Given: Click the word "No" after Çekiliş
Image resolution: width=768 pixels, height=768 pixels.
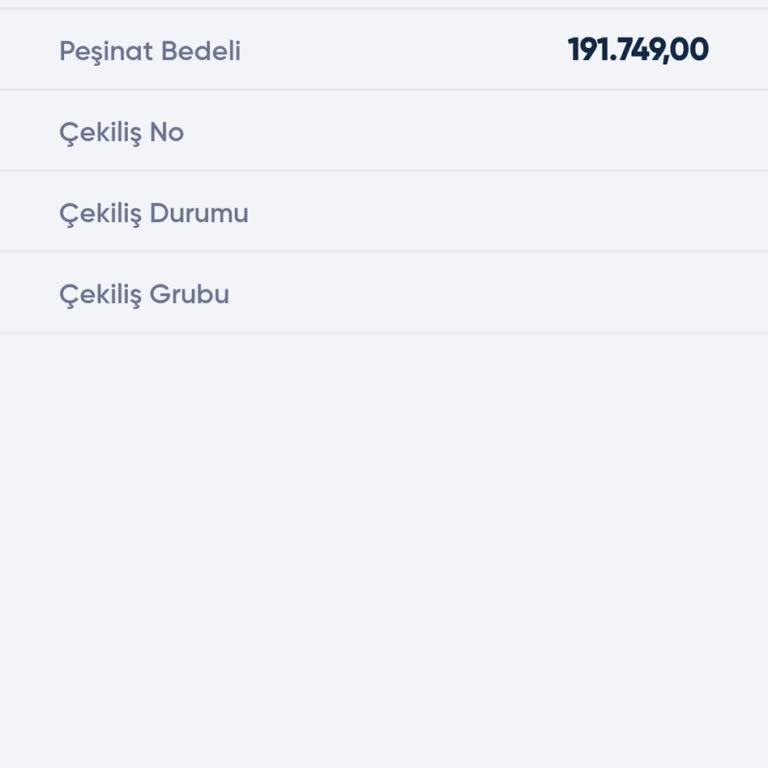Looking at the screenshot, I should pyautogui.click(x=167, y=132).
